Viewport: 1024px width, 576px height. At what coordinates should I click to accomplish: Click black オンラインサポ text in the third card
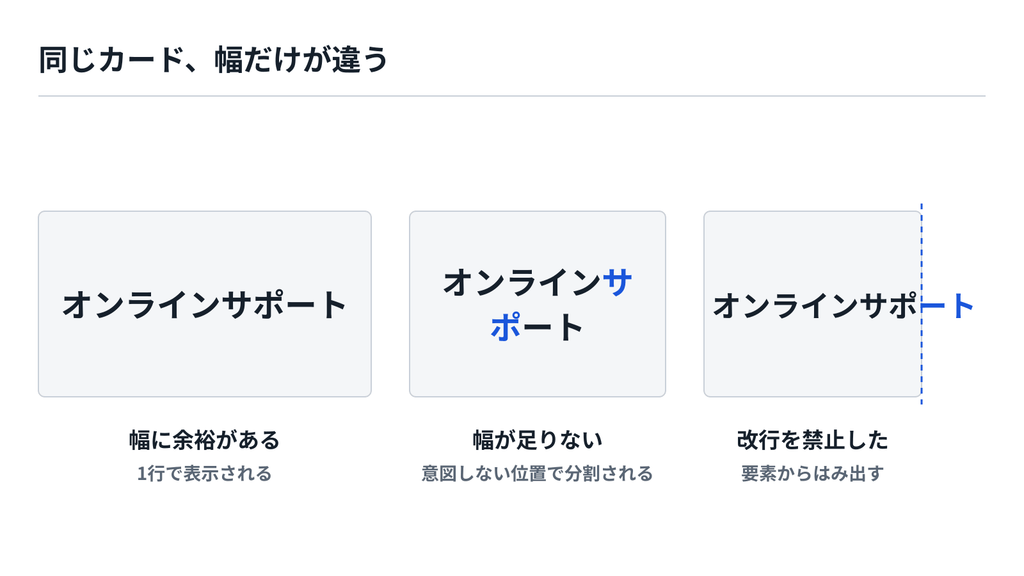point(816,305)
